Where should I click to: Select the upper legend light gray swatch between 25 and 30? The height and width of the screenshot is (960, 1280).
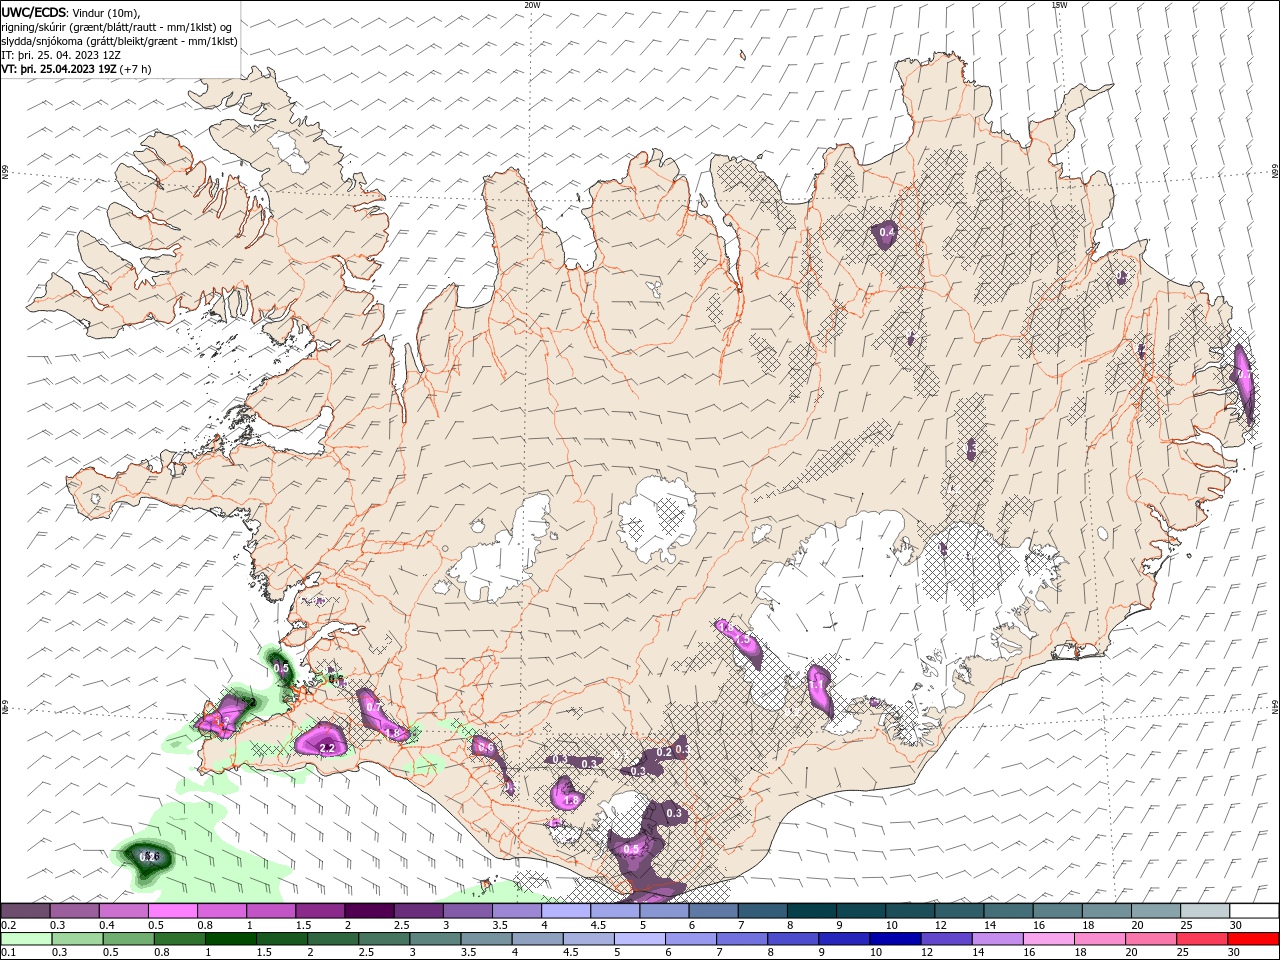1206,911
